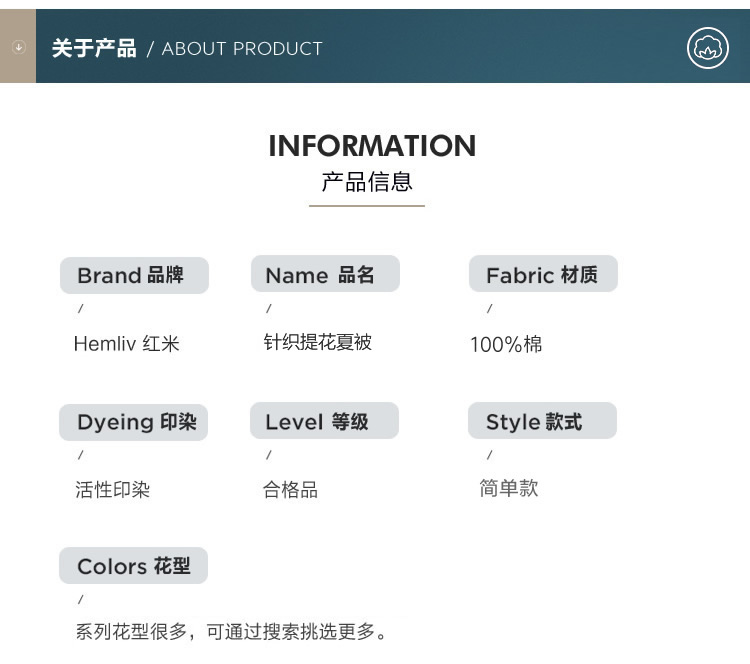Click the 产品信息 subtitle

[367, 182]
